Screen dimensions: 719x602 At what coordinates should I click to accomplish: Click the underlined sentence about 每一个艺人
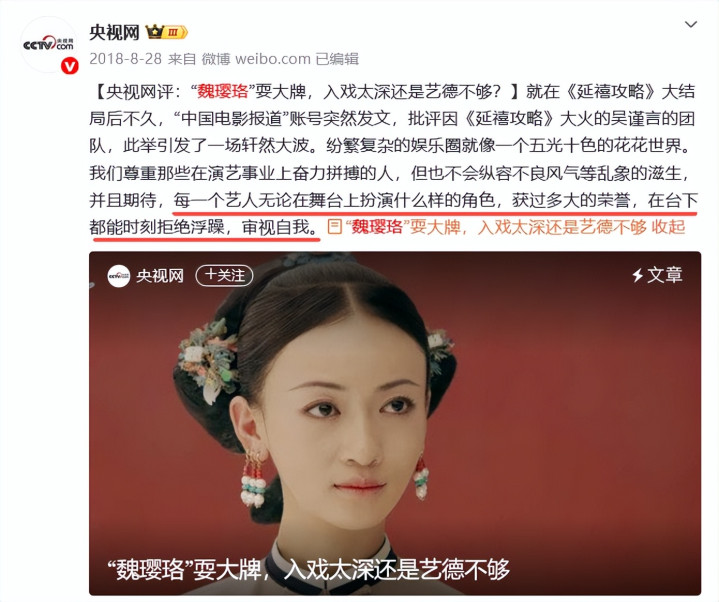coord(393,214)
